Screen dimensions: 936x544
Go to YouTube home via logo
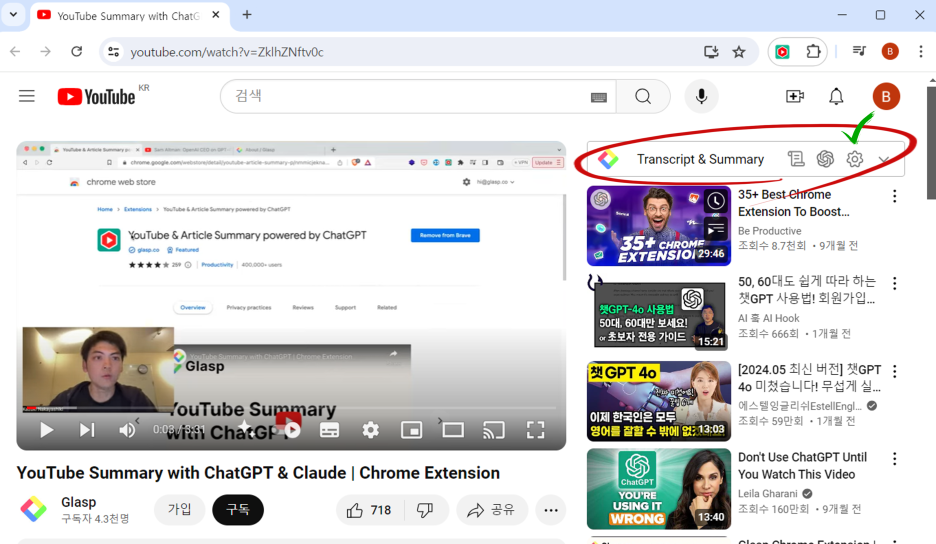[x=97, y=97]
